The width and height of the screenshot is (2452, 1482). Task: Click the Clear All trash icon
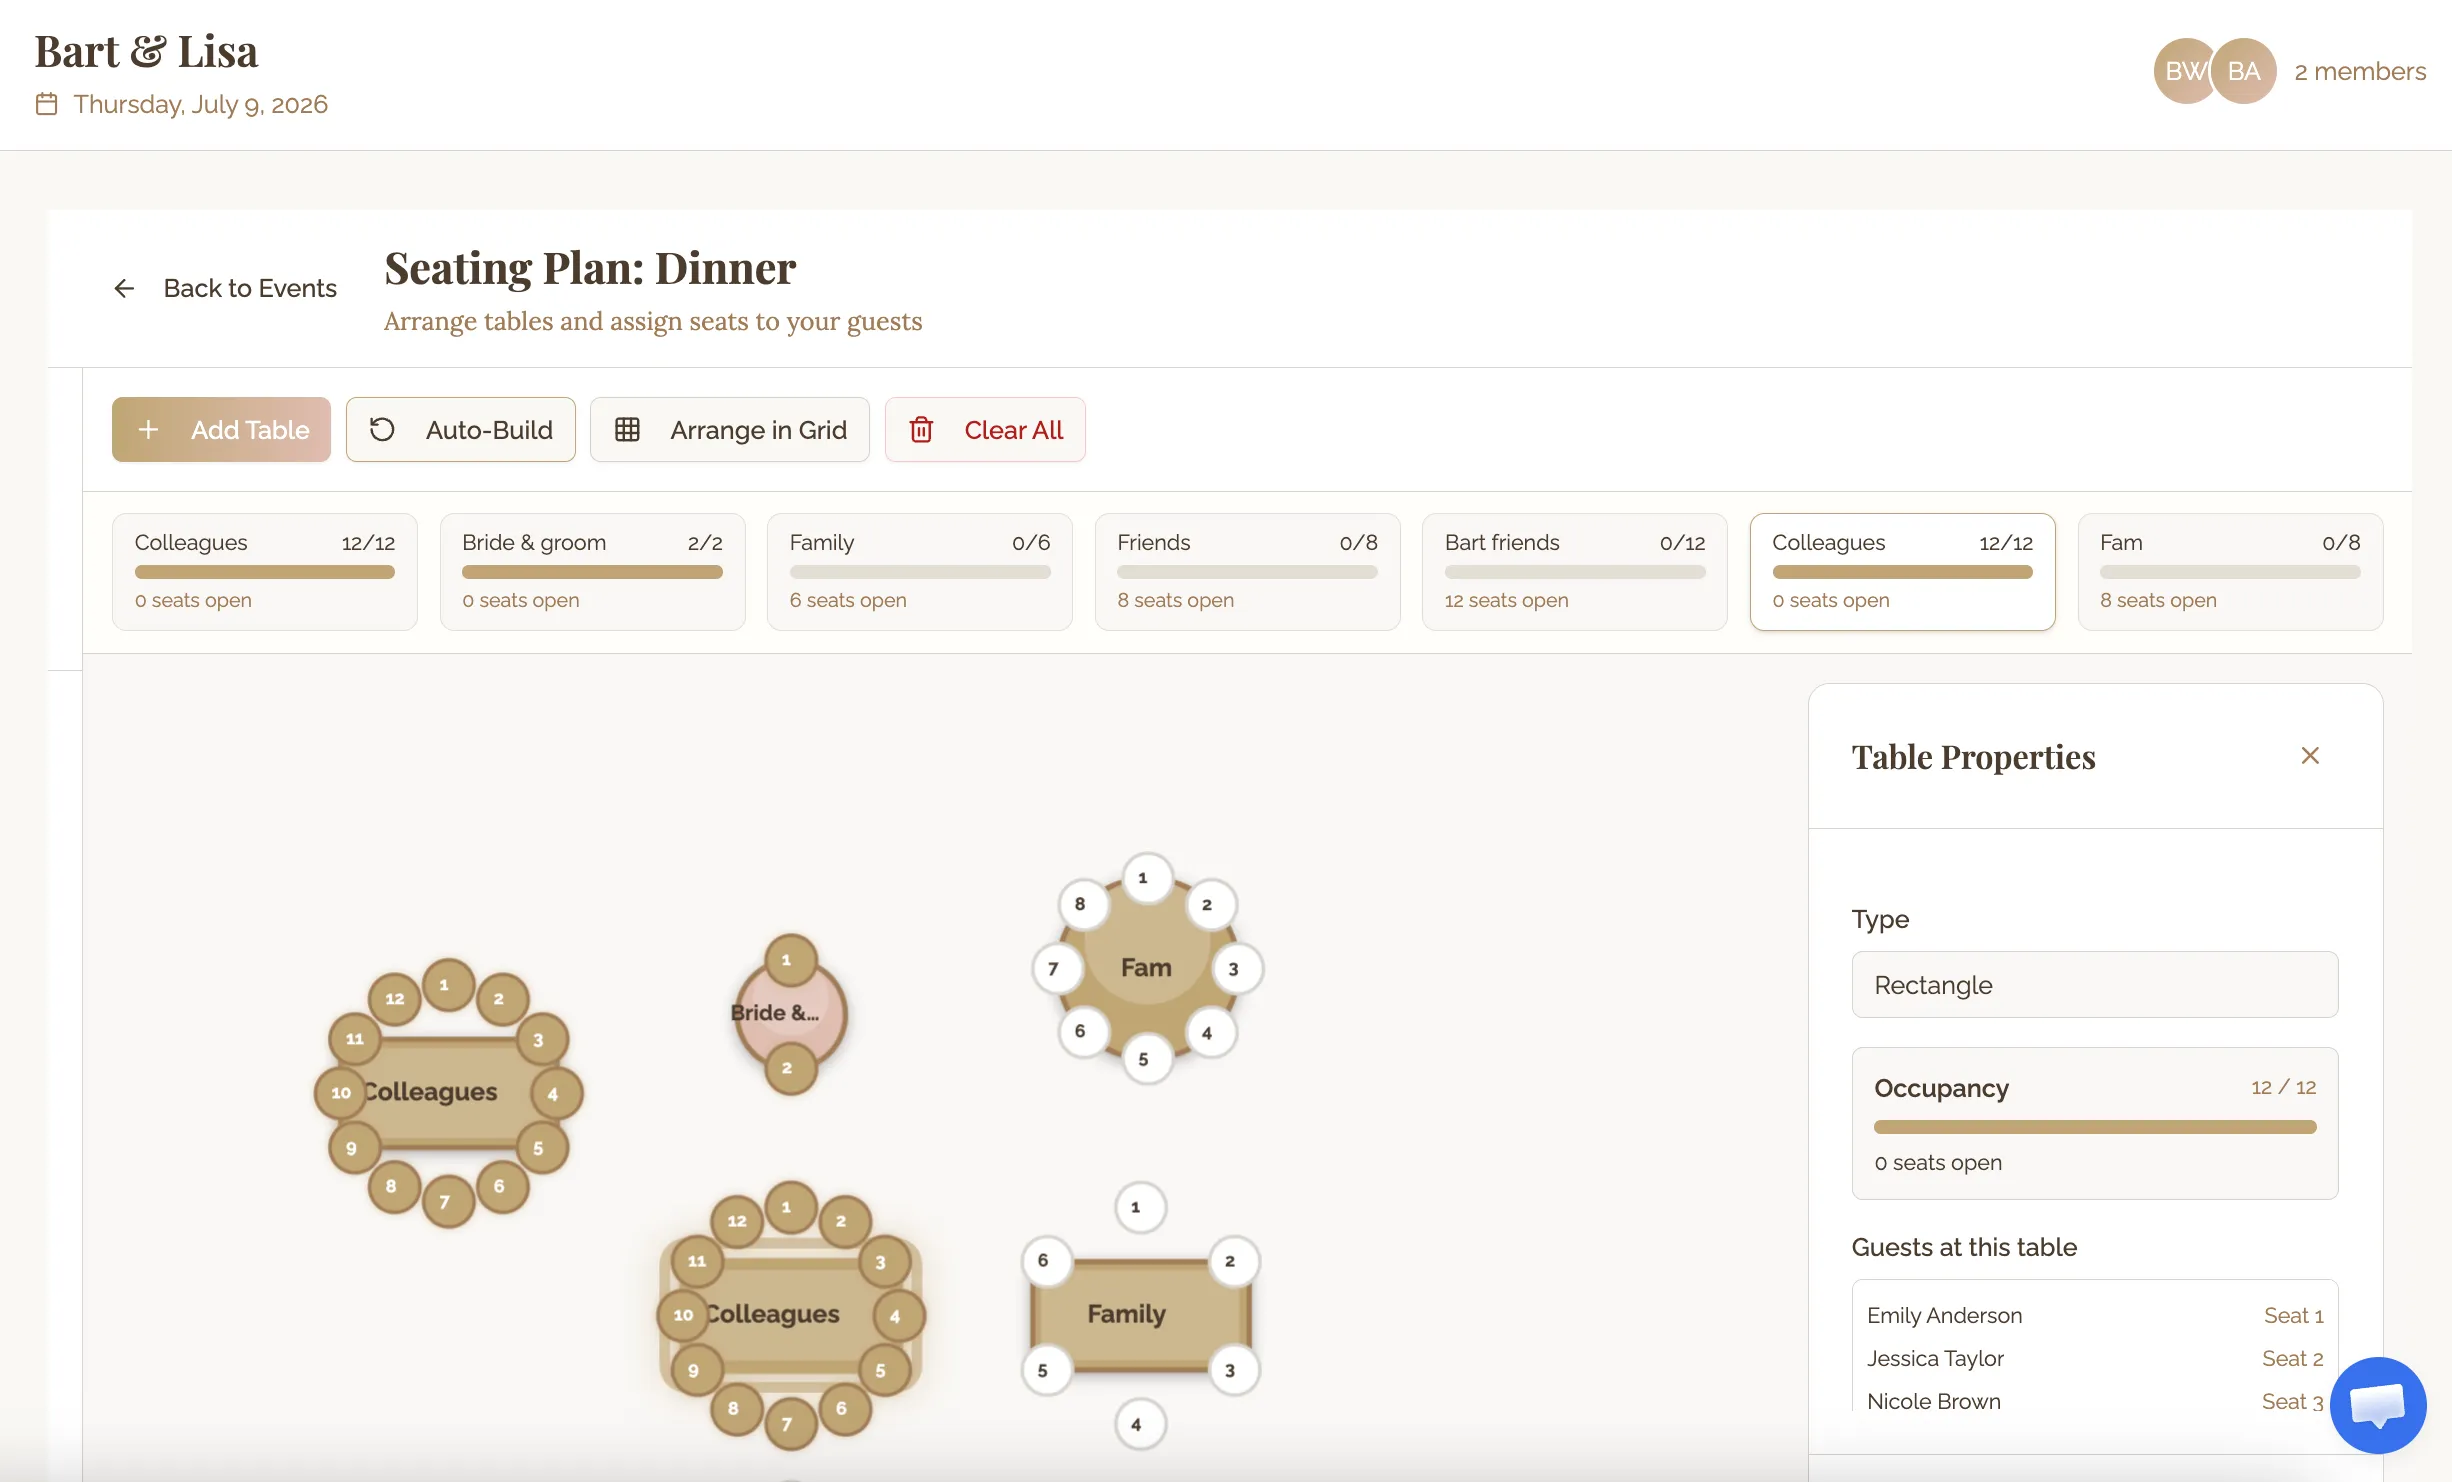point(921,430)
